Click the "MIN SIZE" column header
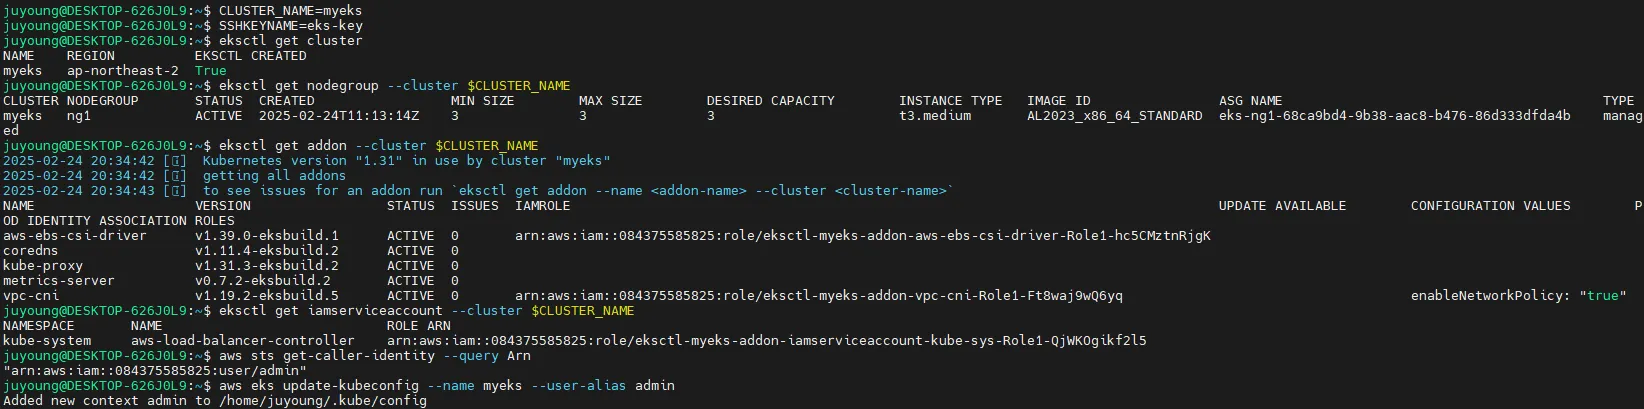Screen dimensions: 1644x409 pyautogui.click(x=483, y=101)
